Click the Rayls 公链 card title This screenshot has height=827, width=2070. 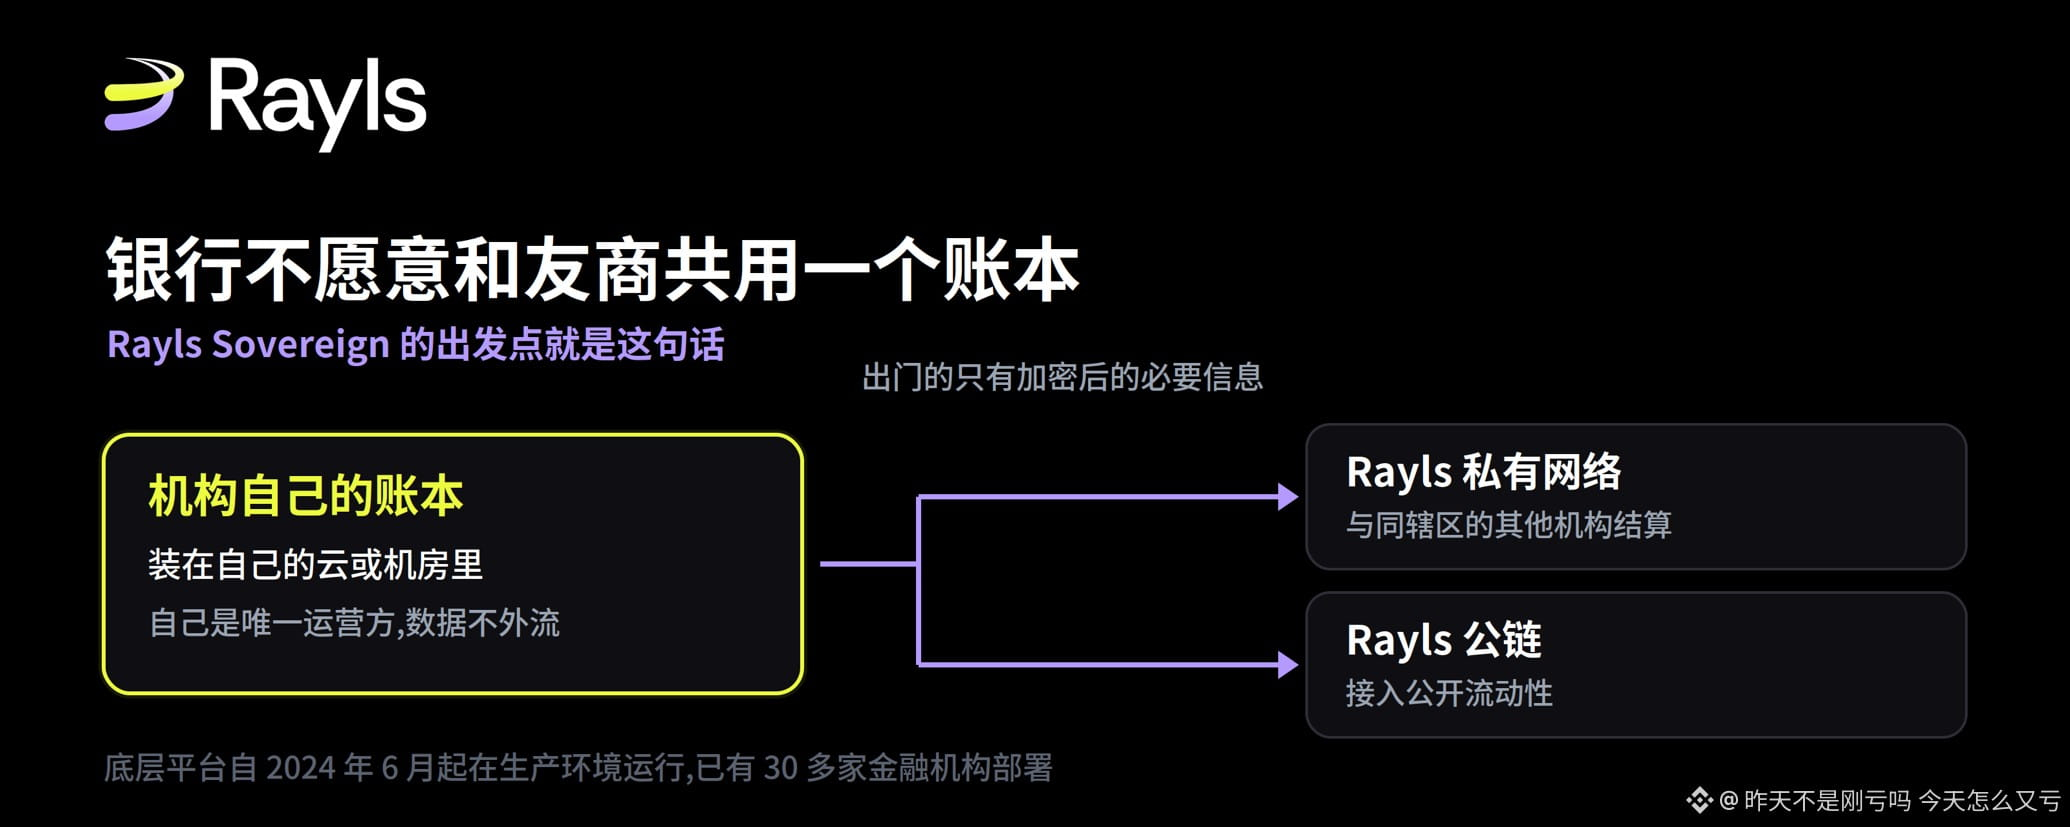pos(1444,640)
